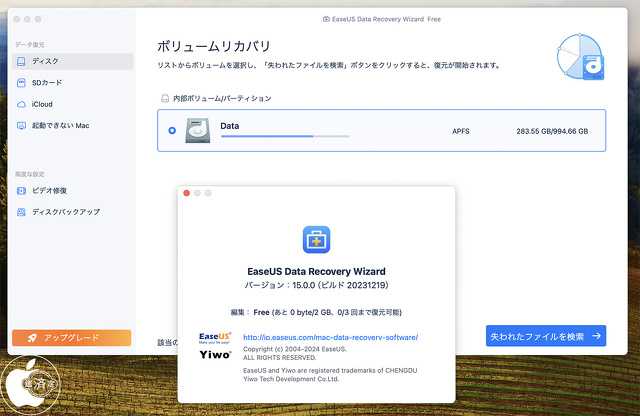
Task: Click the 高度な設定 sidebar header
Action: (x=30, y=174)
